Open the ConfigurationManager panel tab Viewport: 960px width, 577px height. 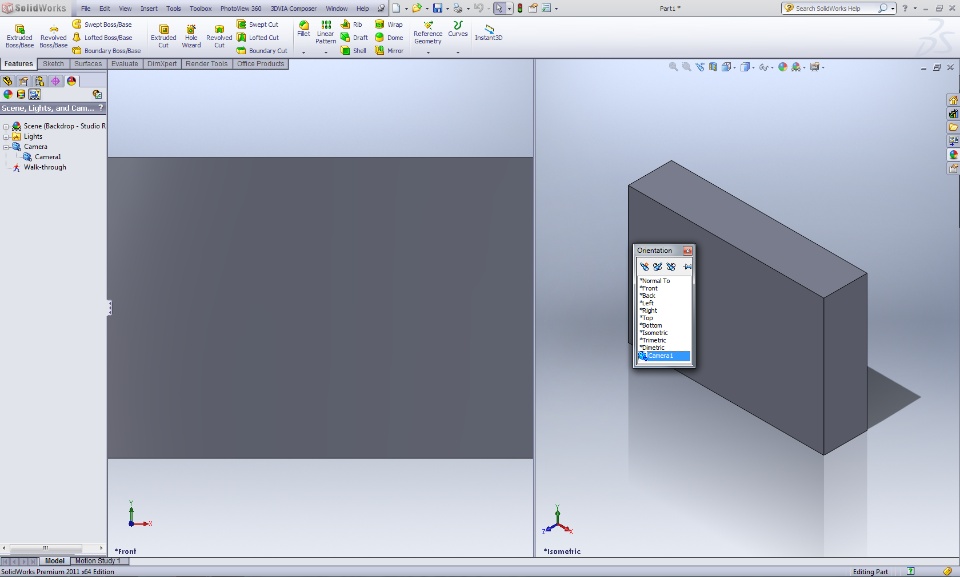click(x=39, y=81)
